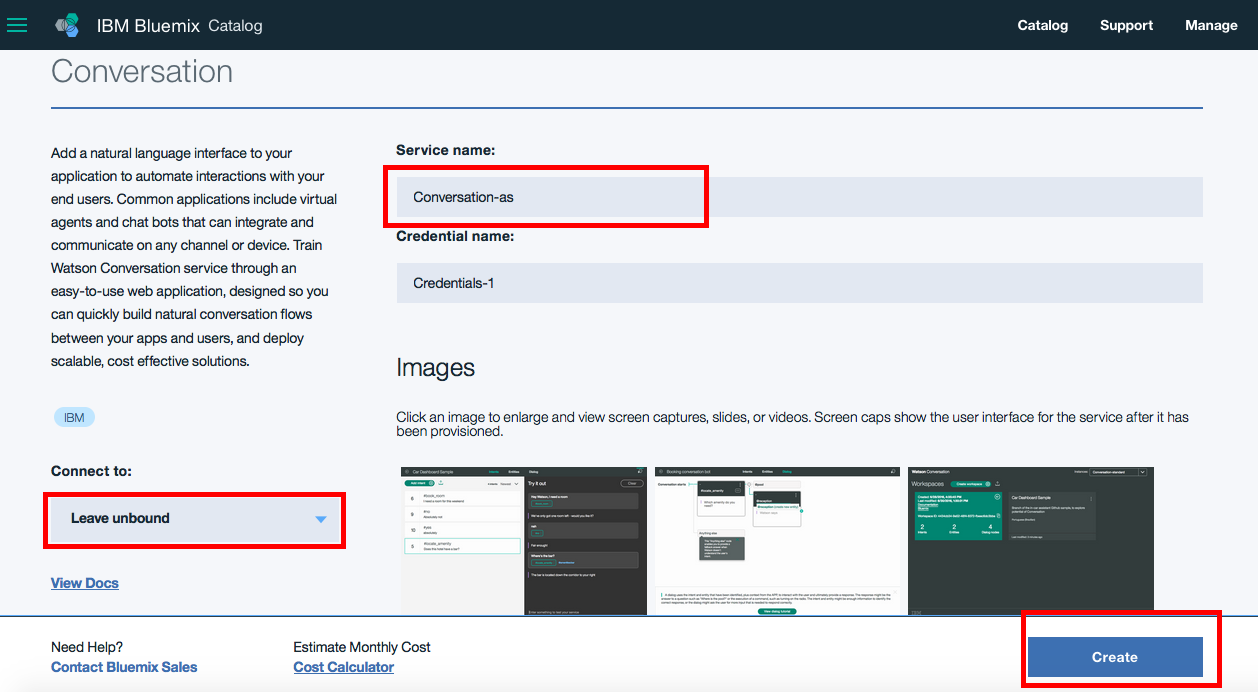
Task: Open the View Docs link
Action: (85, 583)
